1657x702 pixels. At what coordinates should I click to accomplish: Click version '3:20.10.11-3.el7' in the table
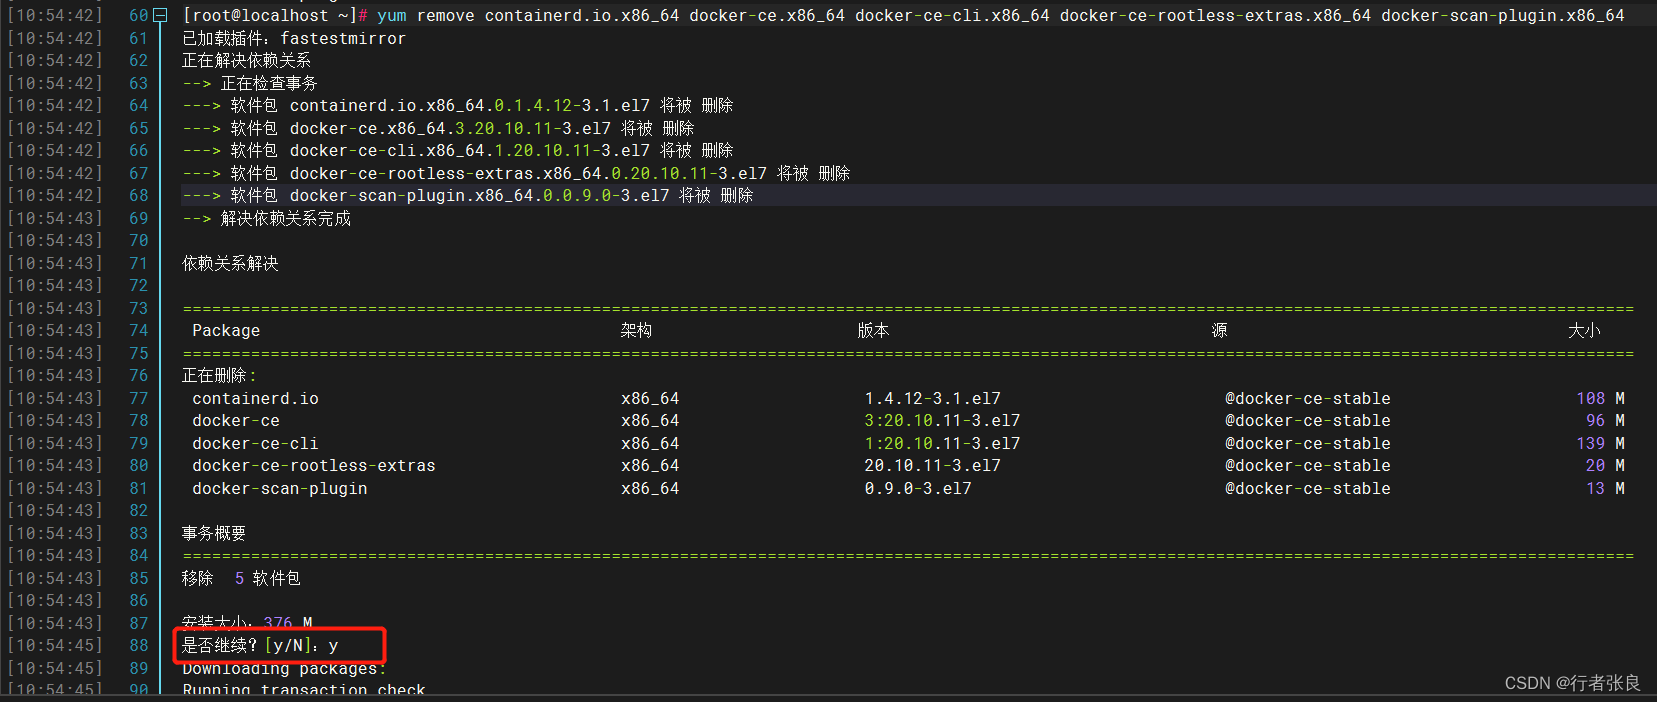coord(943,421)
